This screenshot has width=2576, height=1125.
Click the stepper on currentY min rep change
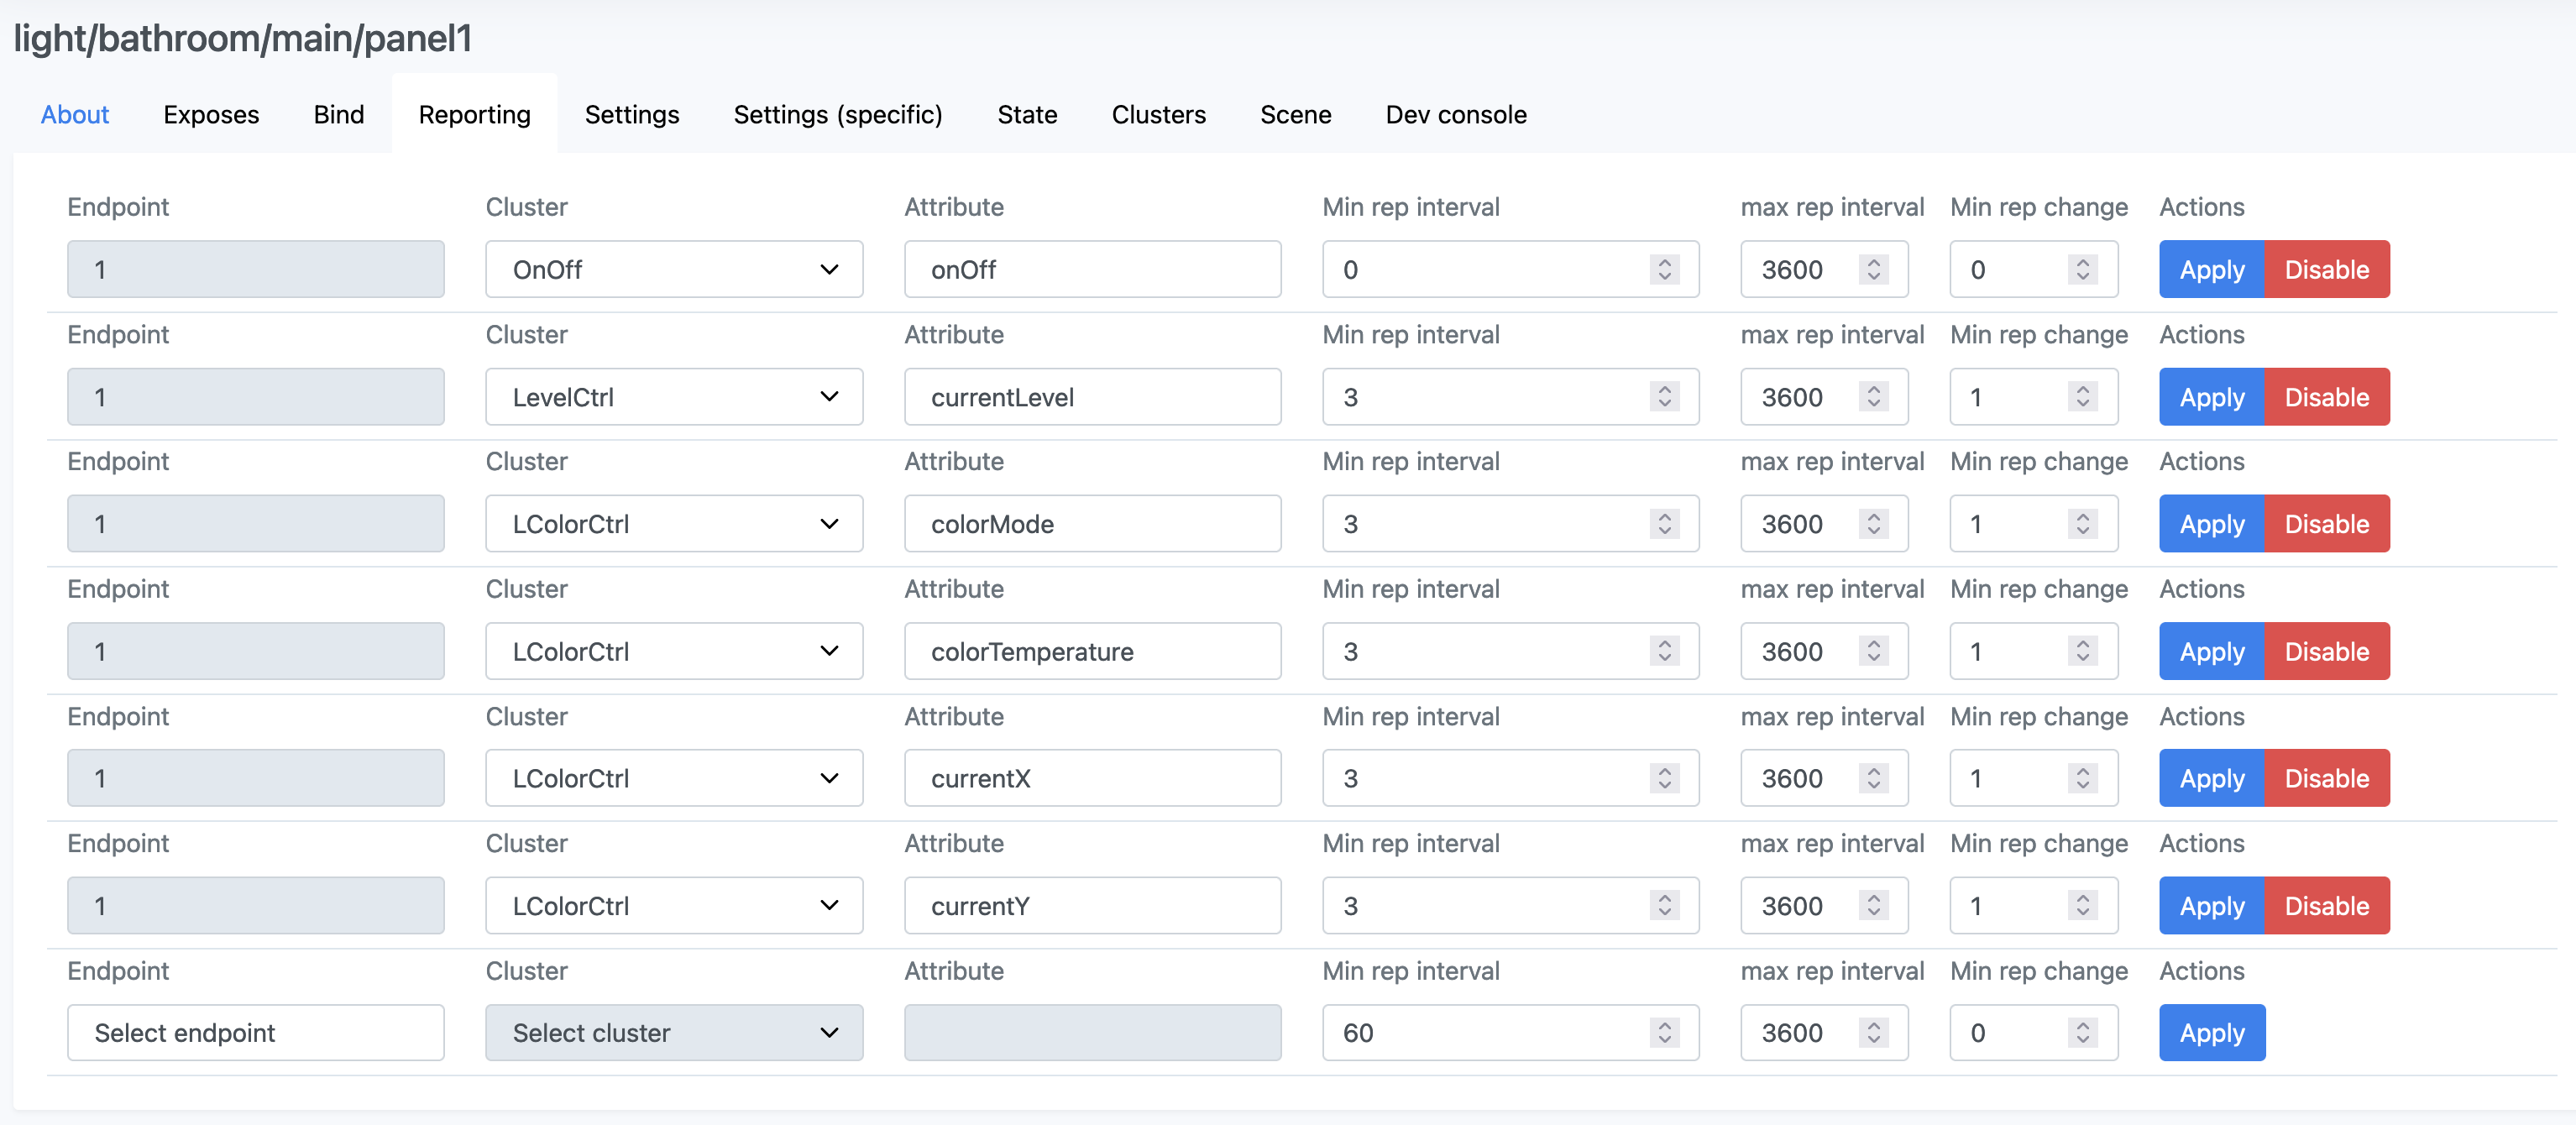pos(2082,906)
